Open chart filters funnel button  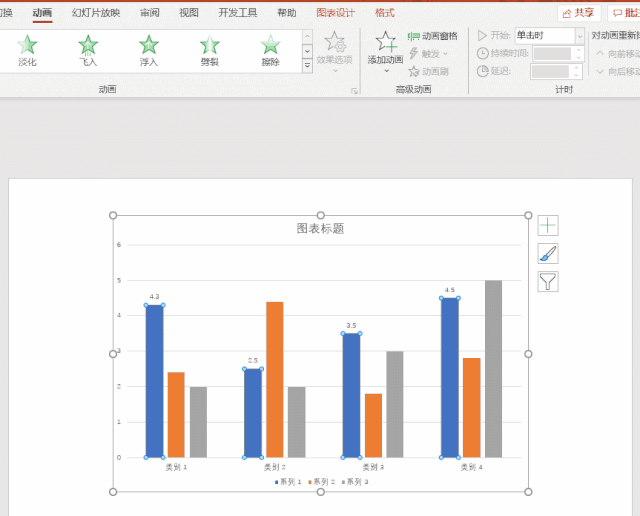click(548, 281)
